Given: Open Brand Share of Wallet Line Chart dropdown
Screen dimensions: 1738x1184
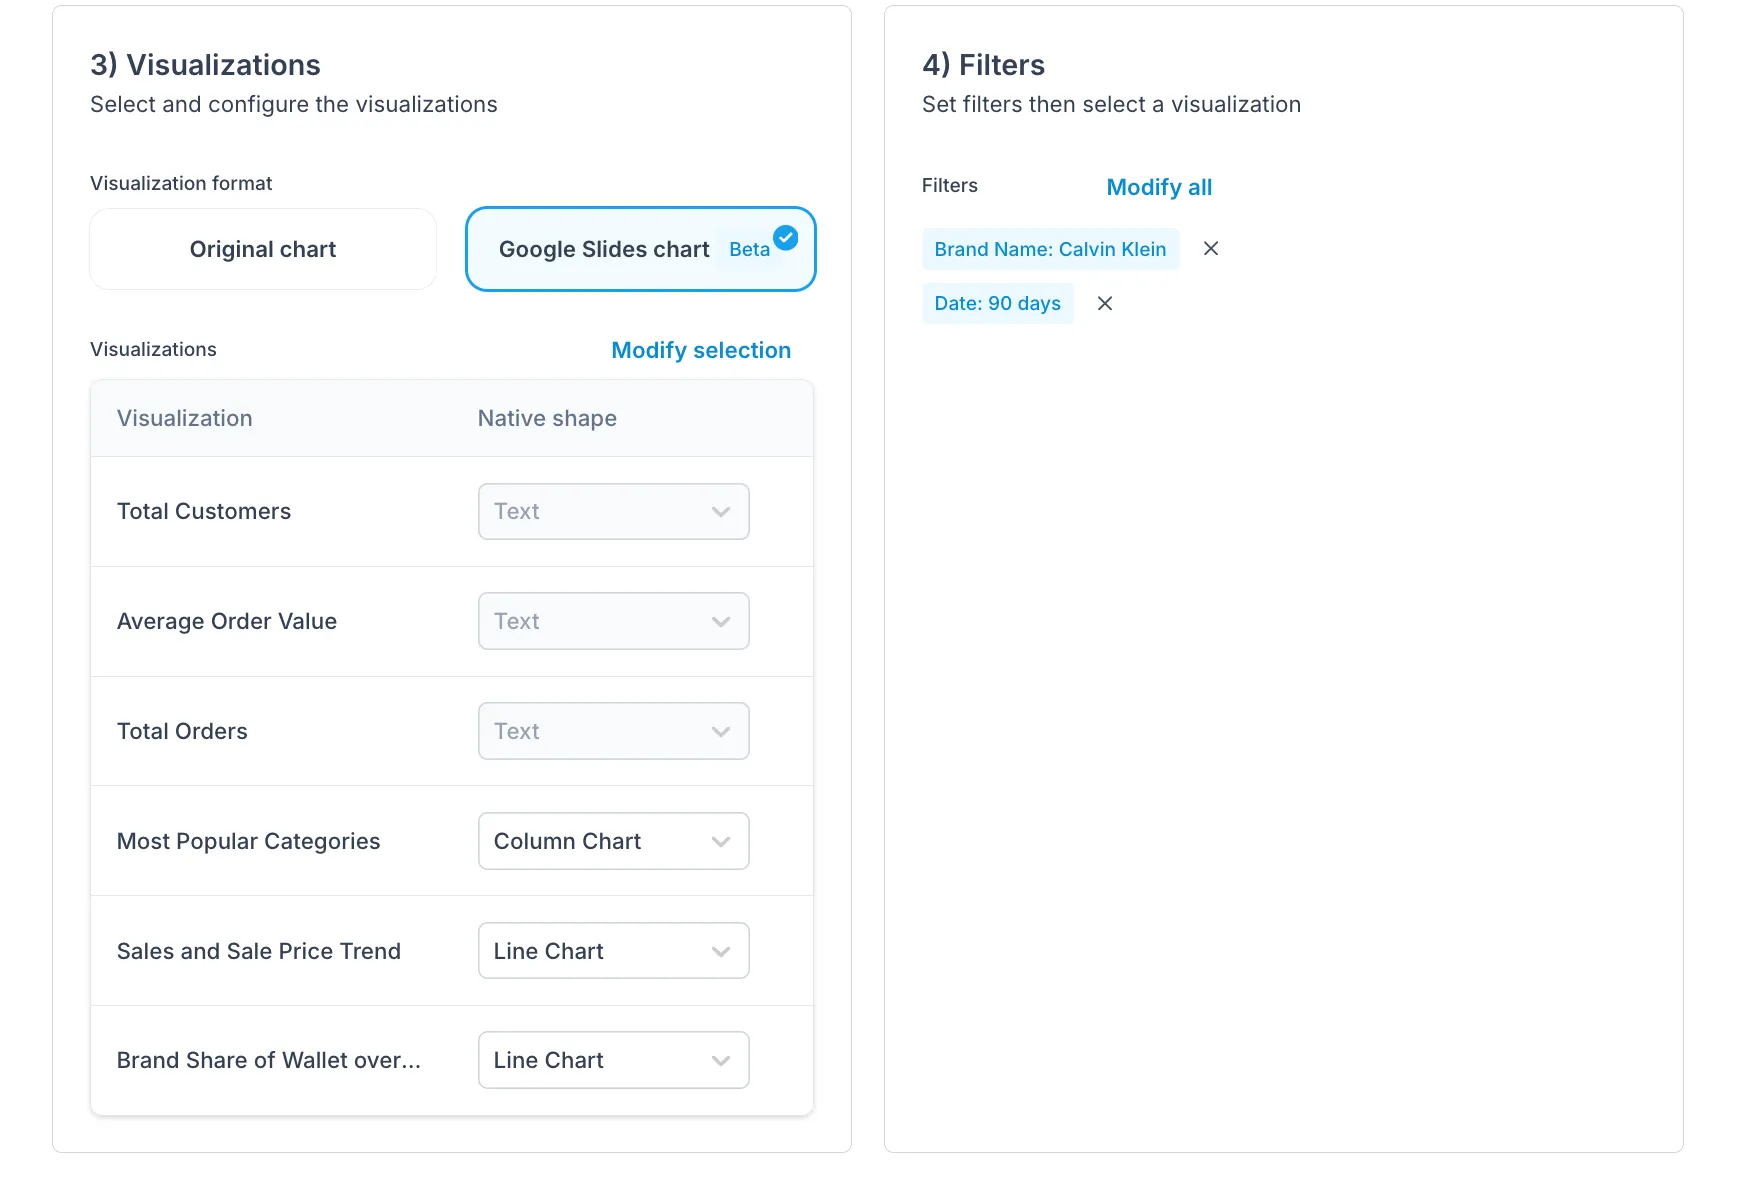Looking at the screenshot, I should pyautogui.click(x=613, y=1060).
